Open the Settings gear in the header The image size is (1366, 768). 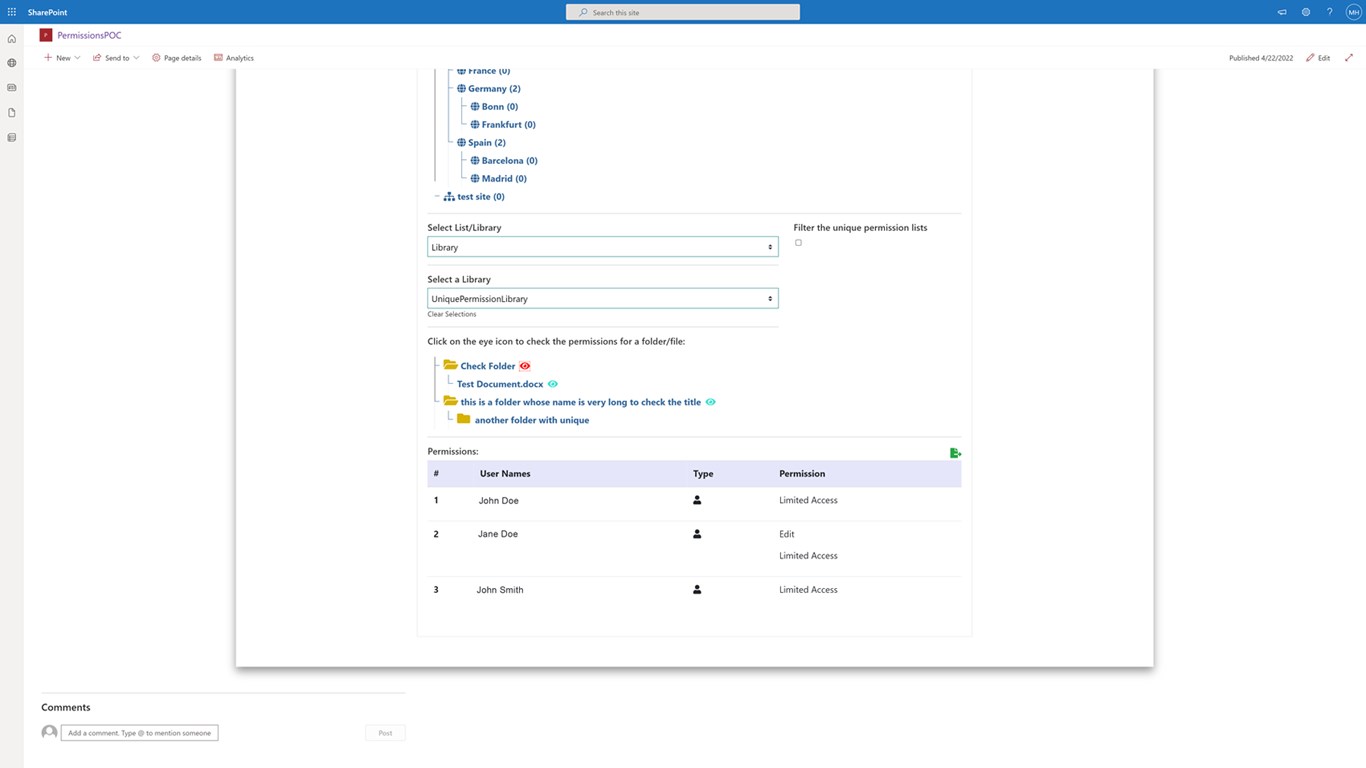point(1306,12)
